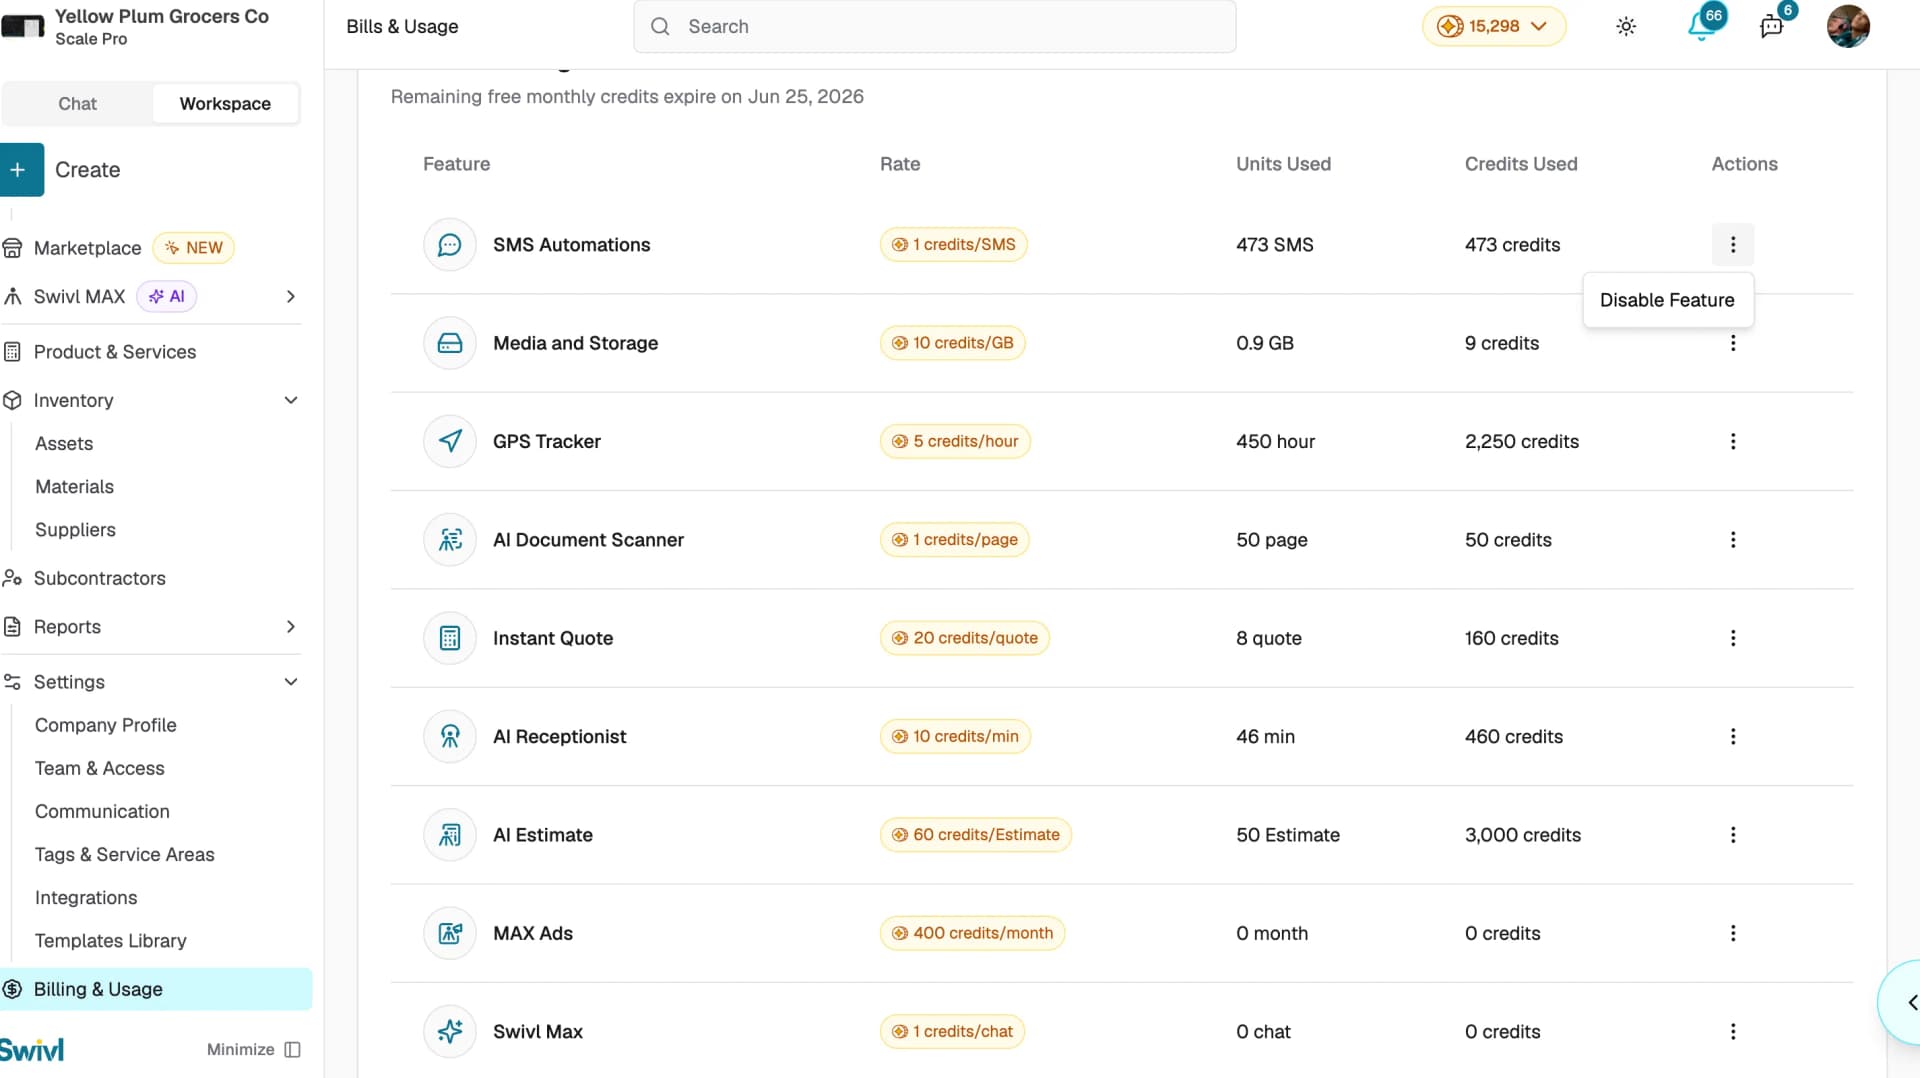Open actions menu for SMS Automations
This screenshot has height=1078, width=1920.
[1733, 245]
